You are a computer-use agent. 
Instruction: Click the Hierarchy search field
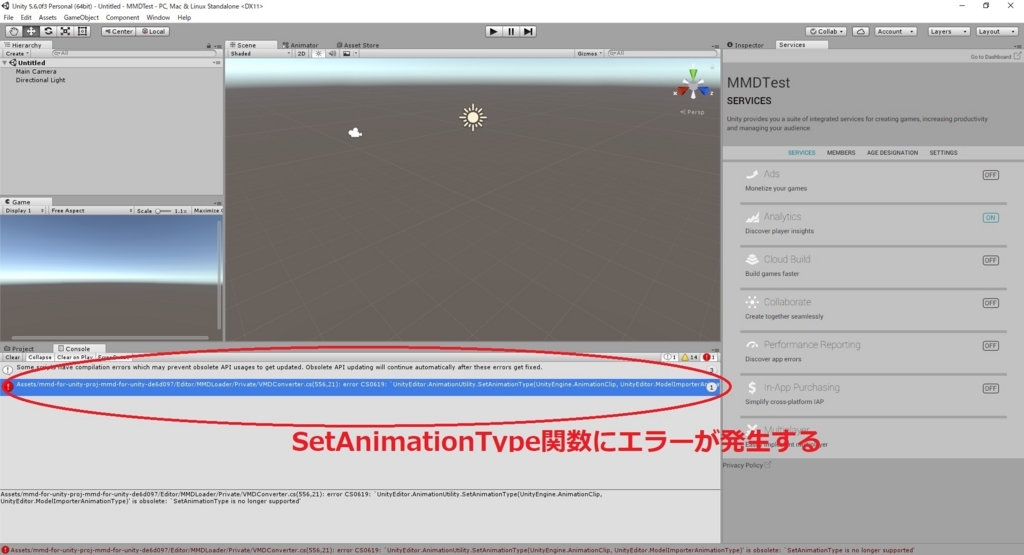tap(133, 54)
